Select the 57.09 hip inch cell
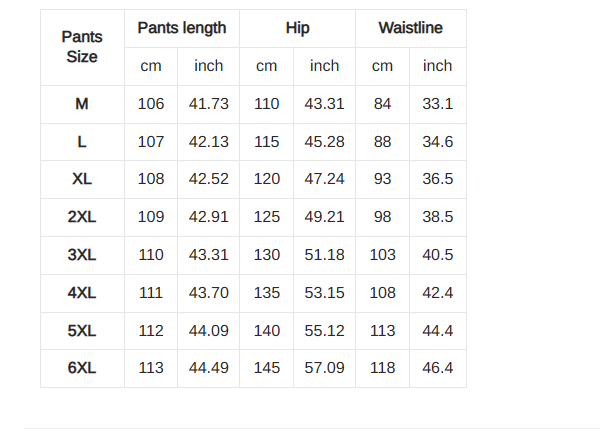 [324, 368]
